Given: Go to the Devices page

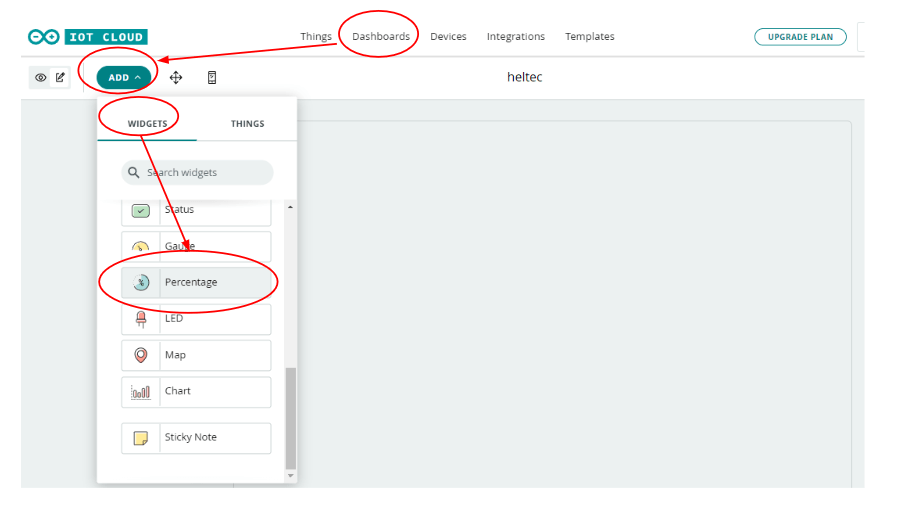Looking at the screenshot, I should click(x=448, y=37).
